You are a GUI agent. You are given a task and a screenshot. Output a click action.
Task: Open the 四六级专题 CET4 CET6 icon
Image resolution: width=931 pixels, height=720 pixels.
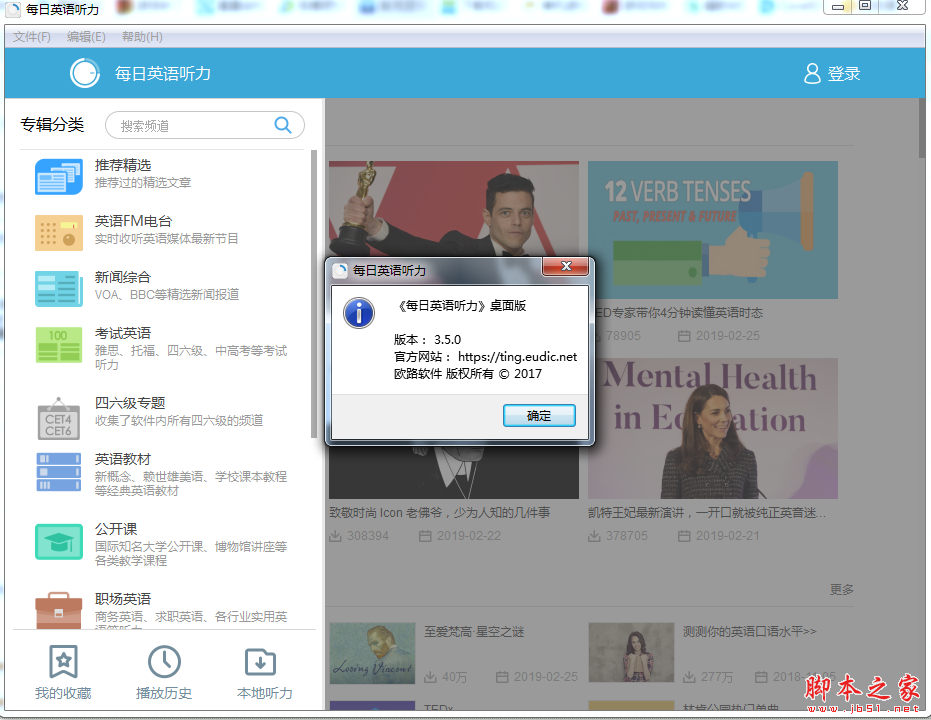point(59,418)
